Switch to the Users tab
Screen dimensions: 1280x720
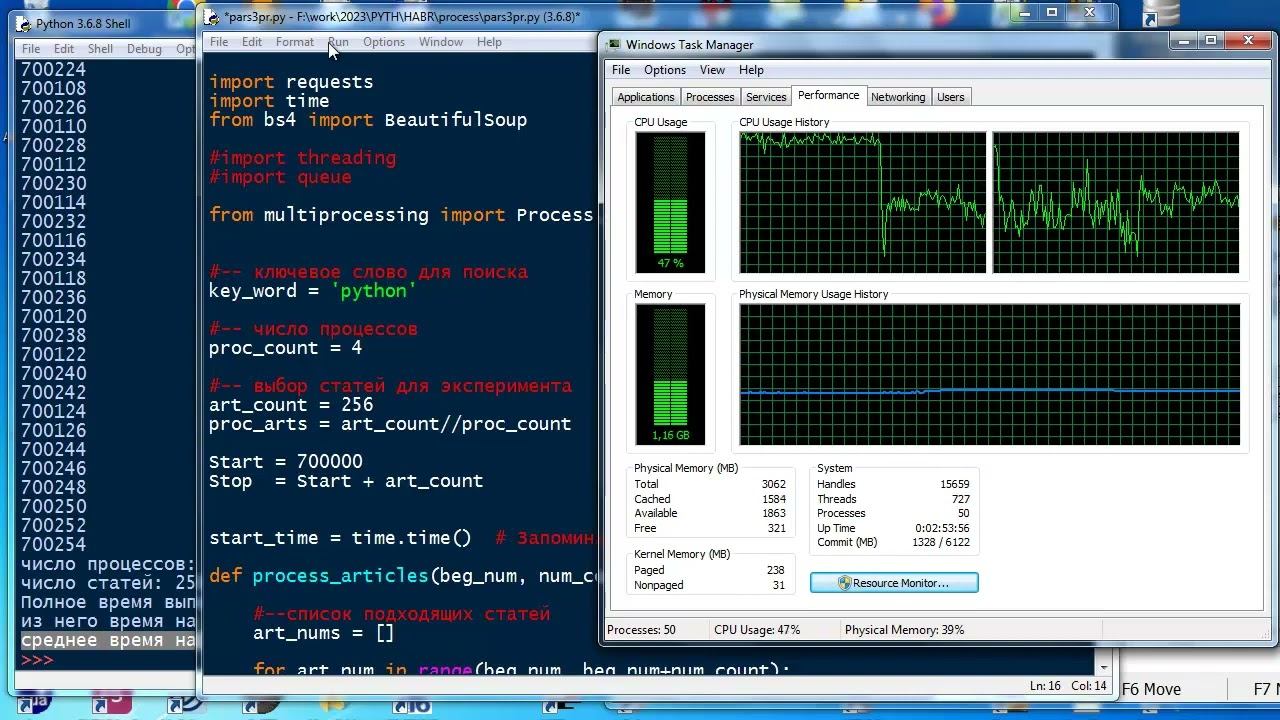[950, 97]
